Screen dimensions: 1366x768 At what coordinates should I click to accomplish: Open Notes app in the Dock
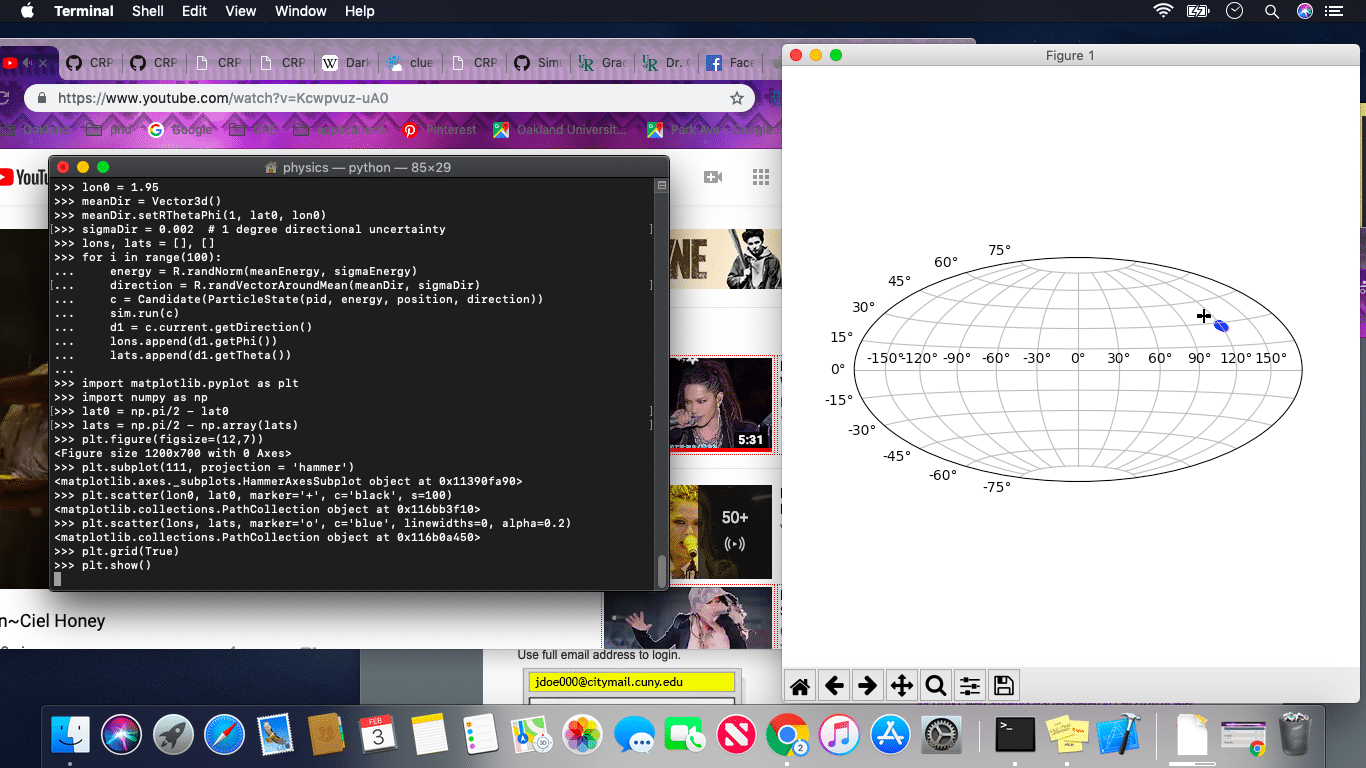[429, 736]
